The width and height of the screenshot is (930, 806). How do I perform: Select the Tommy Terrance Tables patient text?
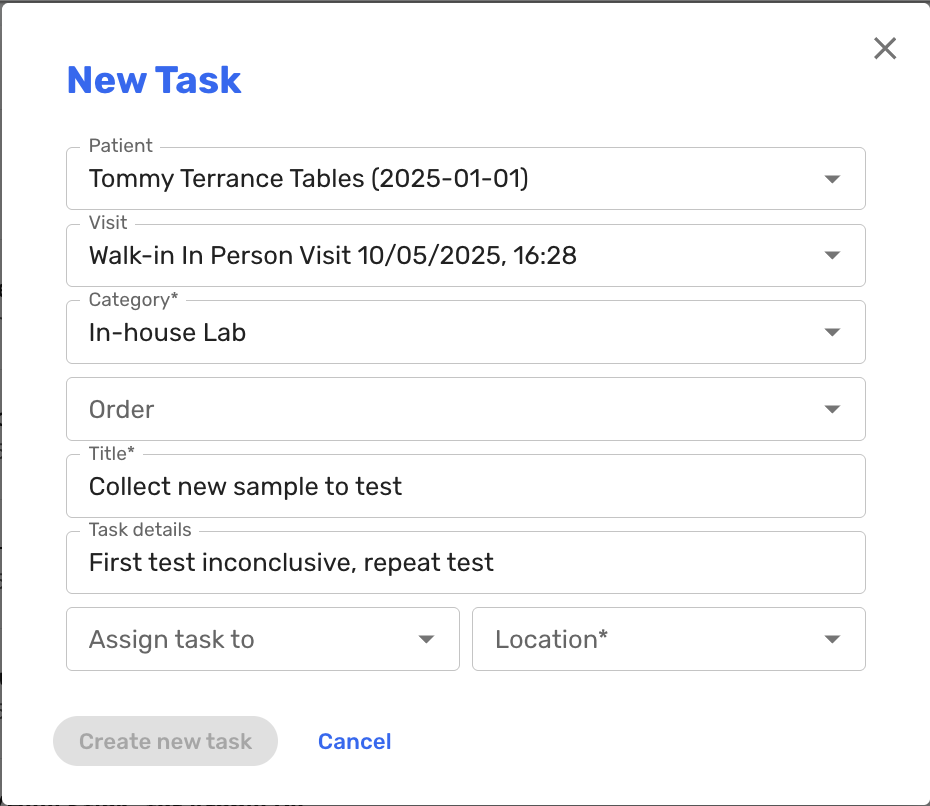308,179
